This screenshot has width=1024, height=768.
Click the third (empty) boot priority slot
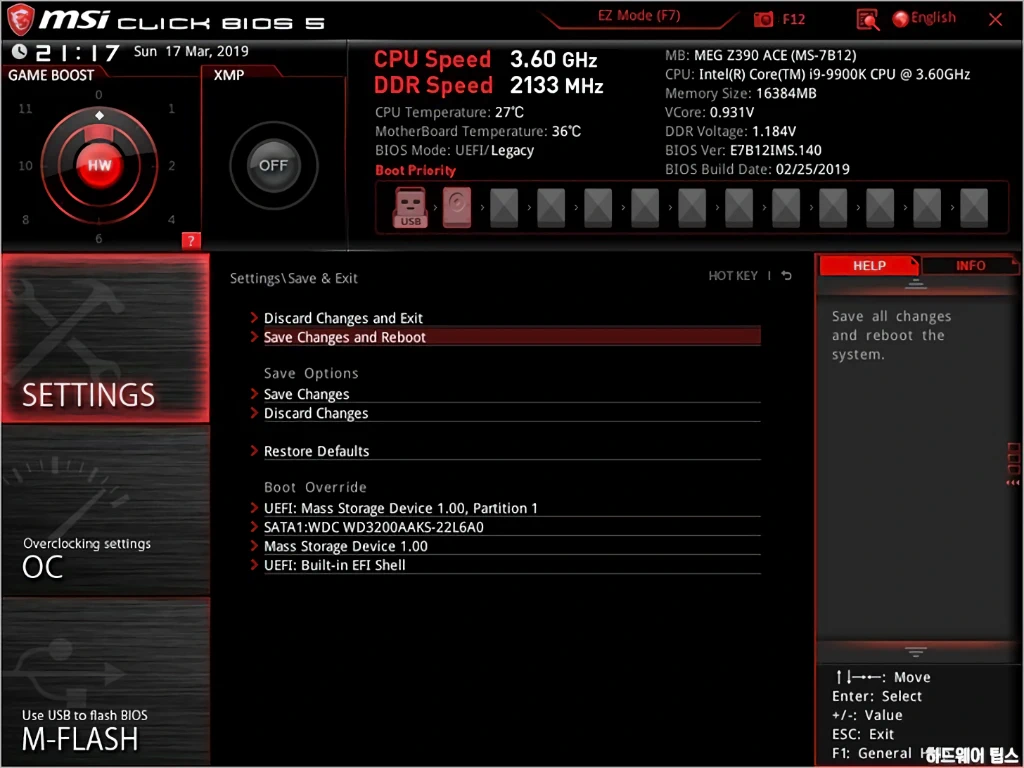pyautogui.click(x=504, y=208)
